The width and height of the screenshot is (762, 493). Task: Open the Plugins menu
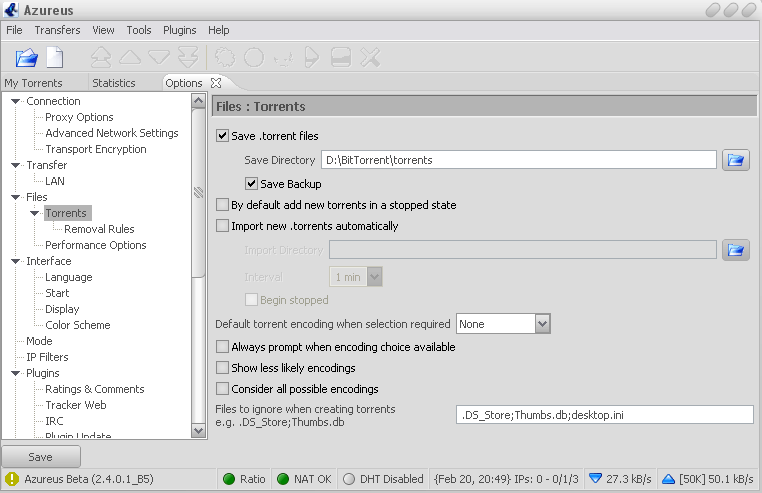[x=179, y=30]
